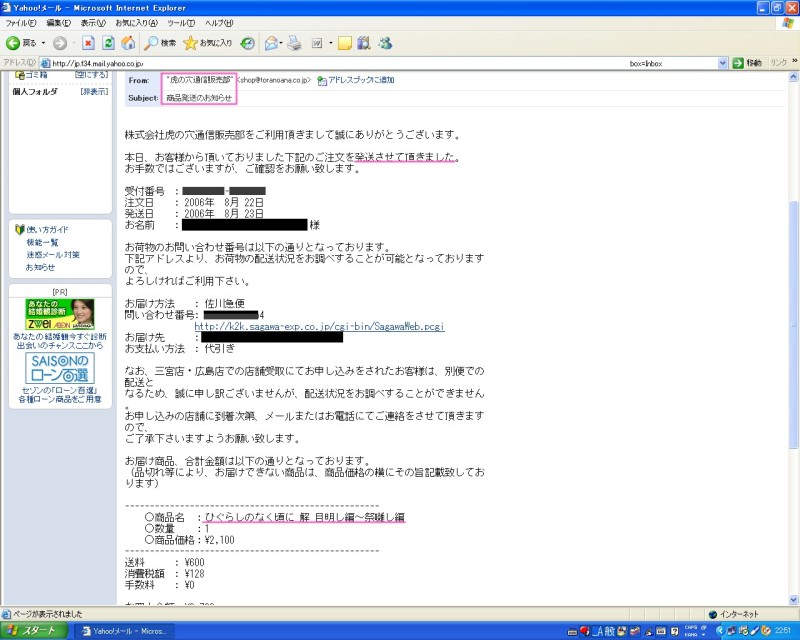Click the sender address shop@toranoana.co.jp
The height and width of the screenshot is (640, 800).
click(274, 80)
